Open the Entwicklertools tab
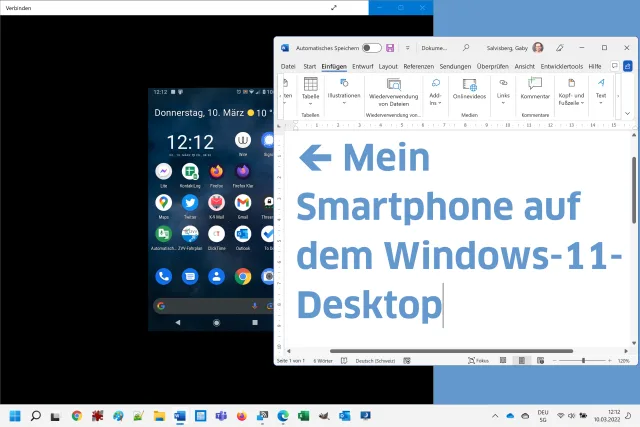This screenshot has height=427, width=640. [x=562, y=66]
